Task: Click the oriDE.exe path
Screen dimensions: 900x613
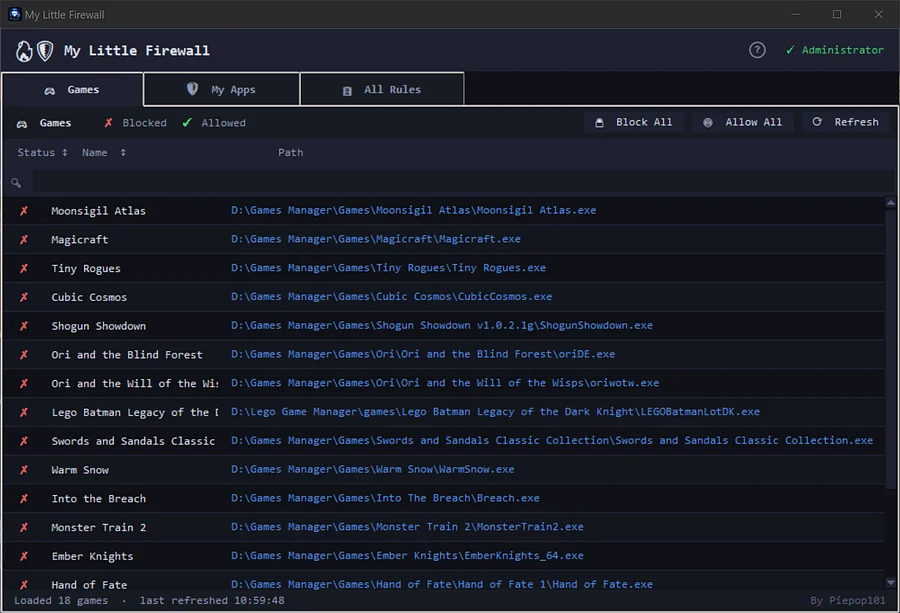Action: point(423,354)
